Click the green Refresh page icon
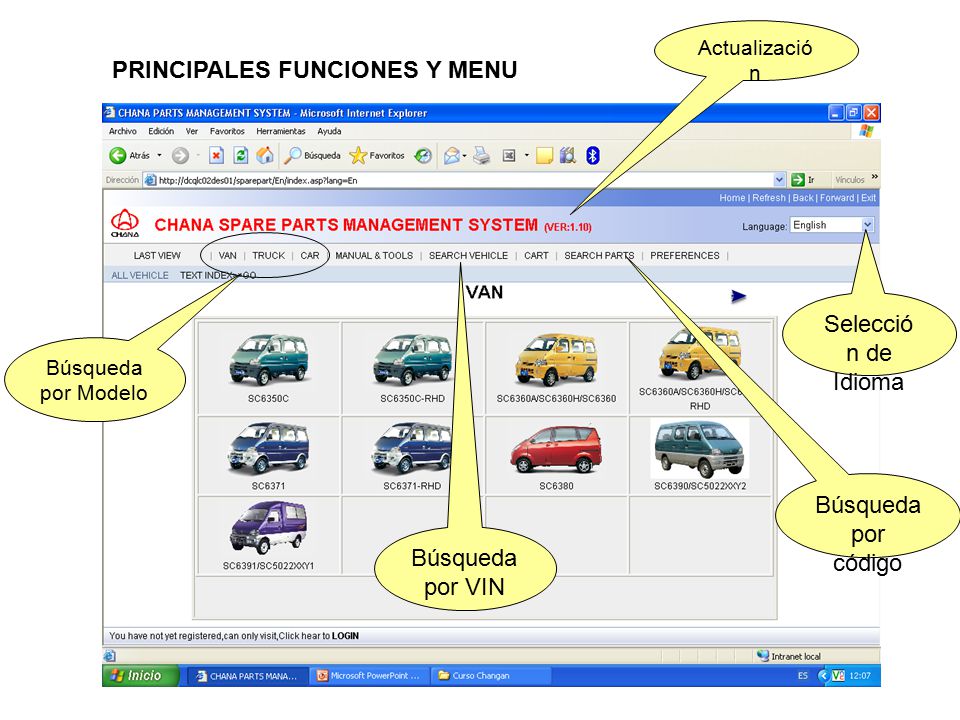Viewport: 960px width, 720px height. coord(241,156)
